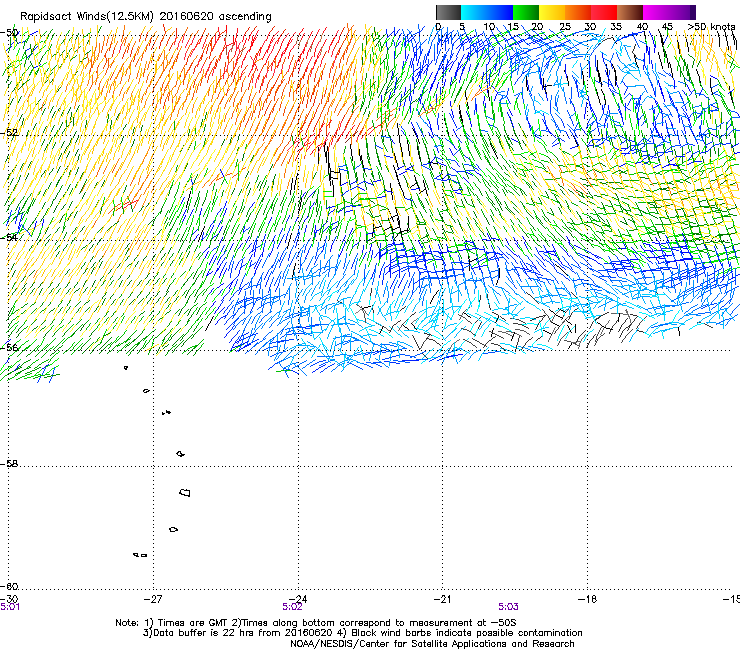The width and height of the screenshot is (740, 650).
Task: Click the -24 longitude axis label
Action: click(x=298, y=599)
